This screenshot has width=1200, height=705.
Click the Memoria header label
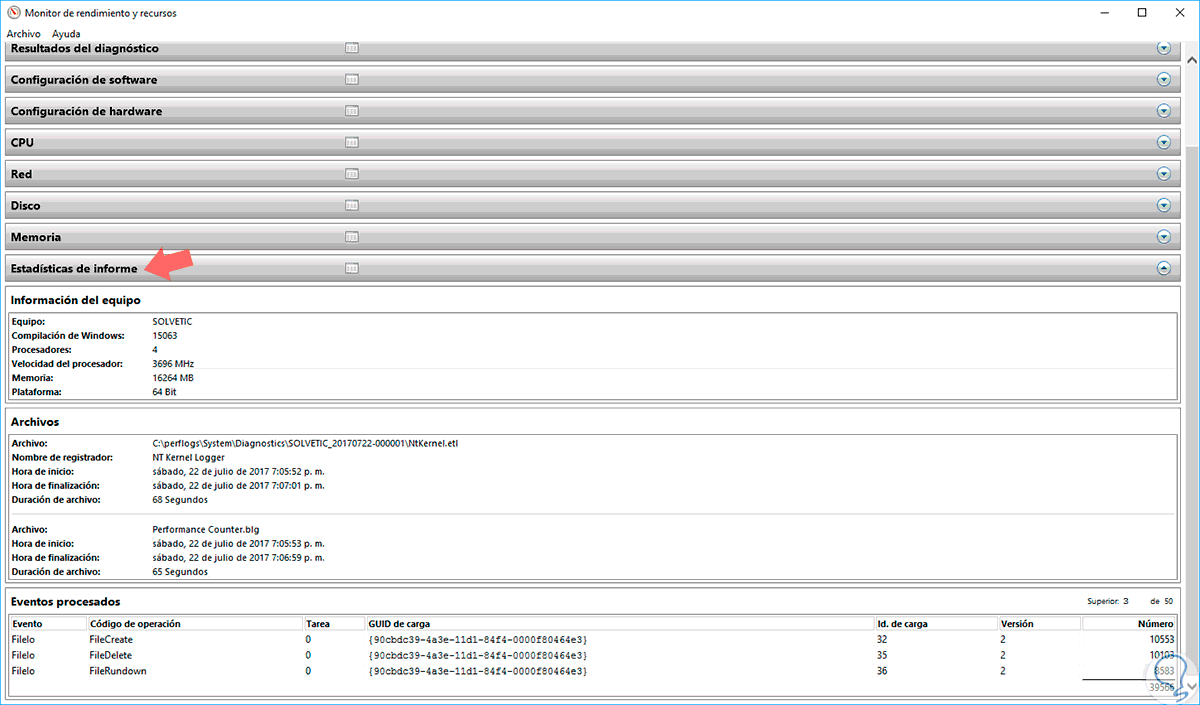[x=36, y=237]
